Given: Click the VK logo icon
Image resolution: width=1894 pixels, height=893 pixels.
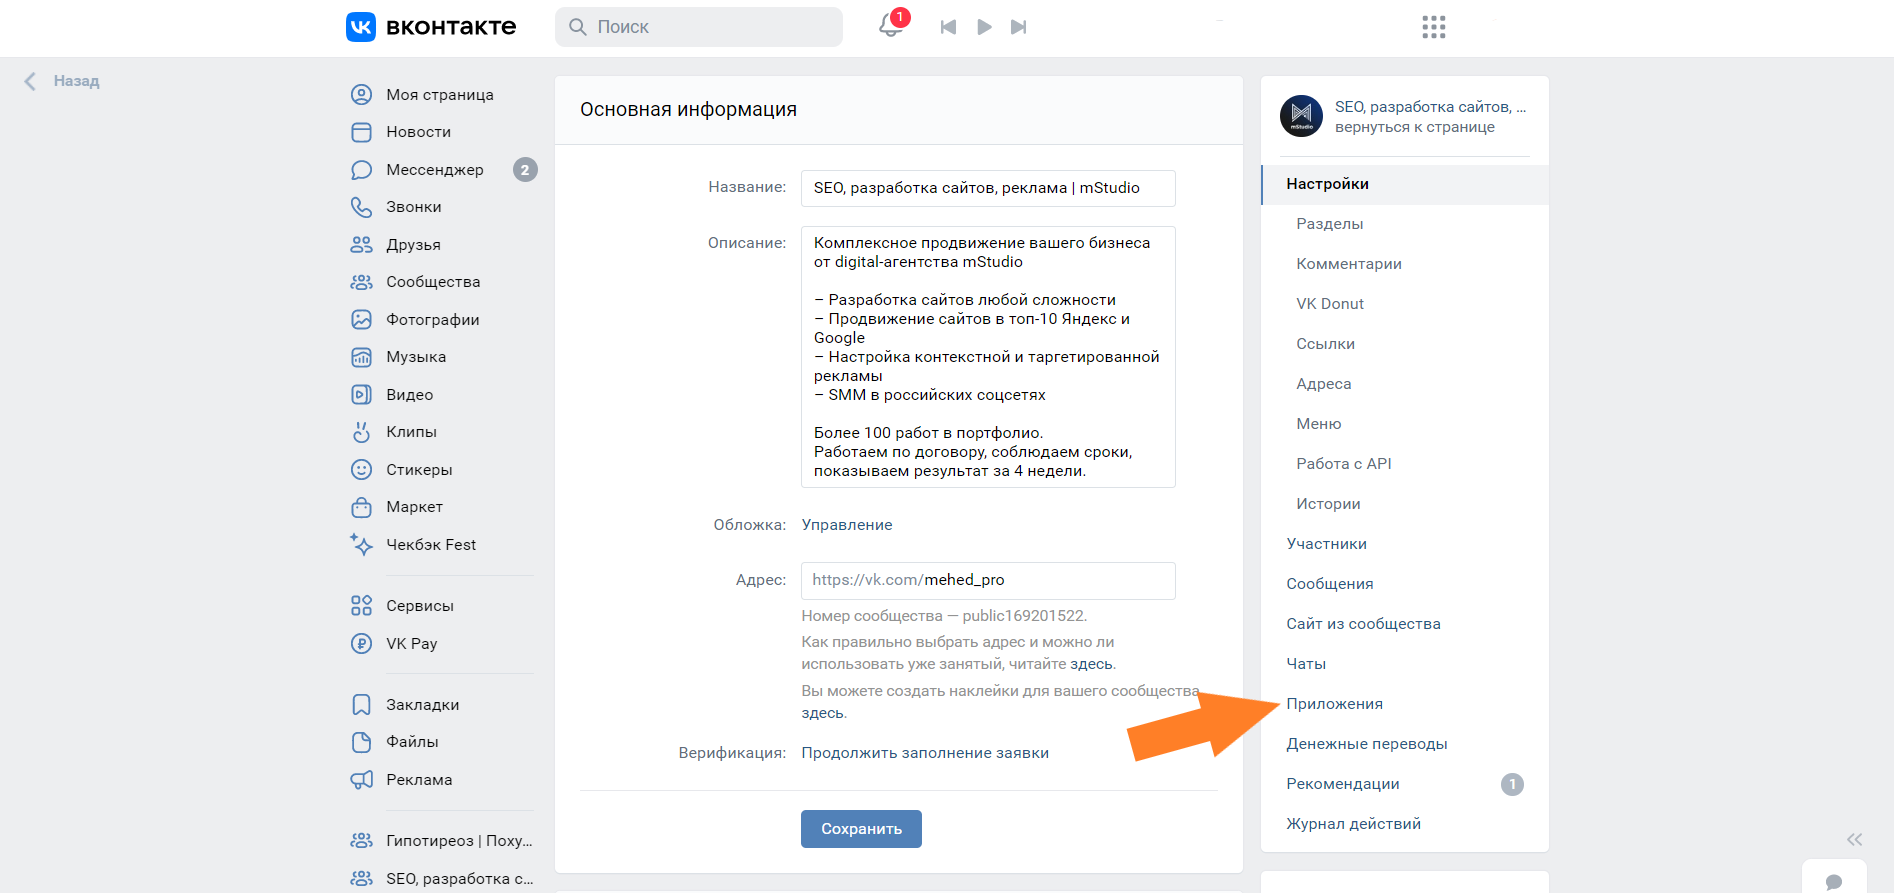Looking at the screenshot, I should [x=360, y=27].
